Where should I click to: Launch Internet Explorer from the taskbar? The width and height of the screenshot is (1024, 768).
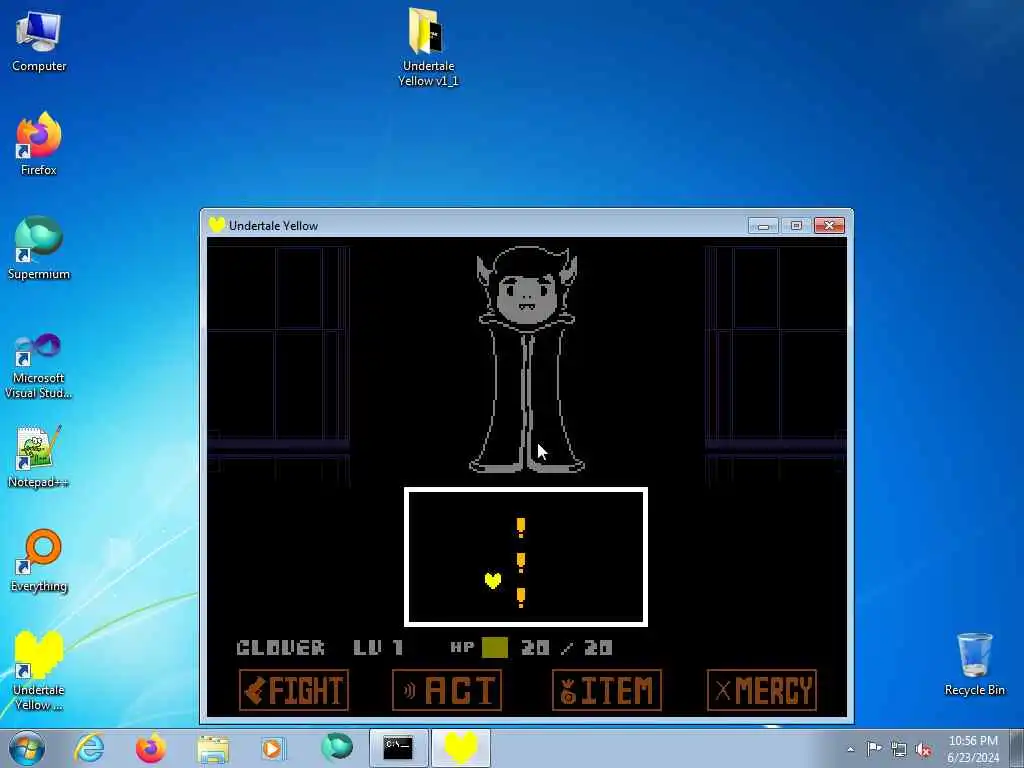coord(89,748)
